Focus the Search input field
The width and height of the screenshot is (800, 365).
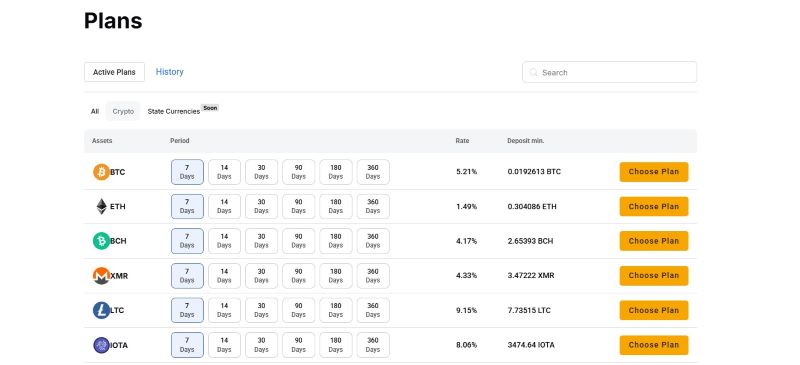pyautogui.click(x=609, y=72)
